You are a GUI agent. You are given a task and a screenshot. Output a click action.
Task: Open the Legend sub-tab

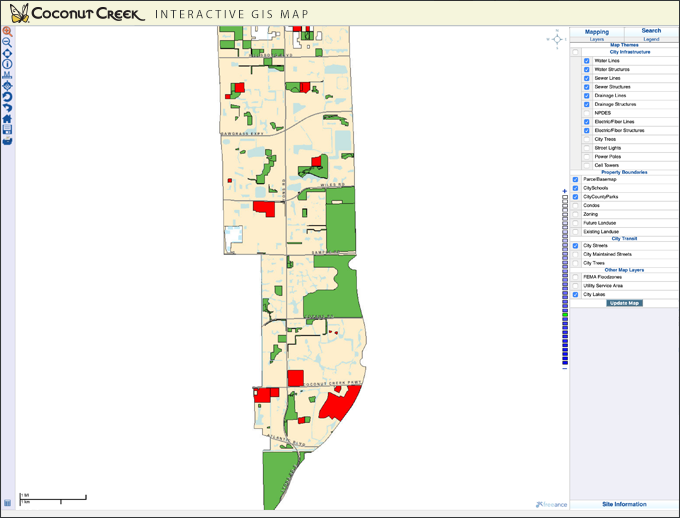[x=651, y=39]
